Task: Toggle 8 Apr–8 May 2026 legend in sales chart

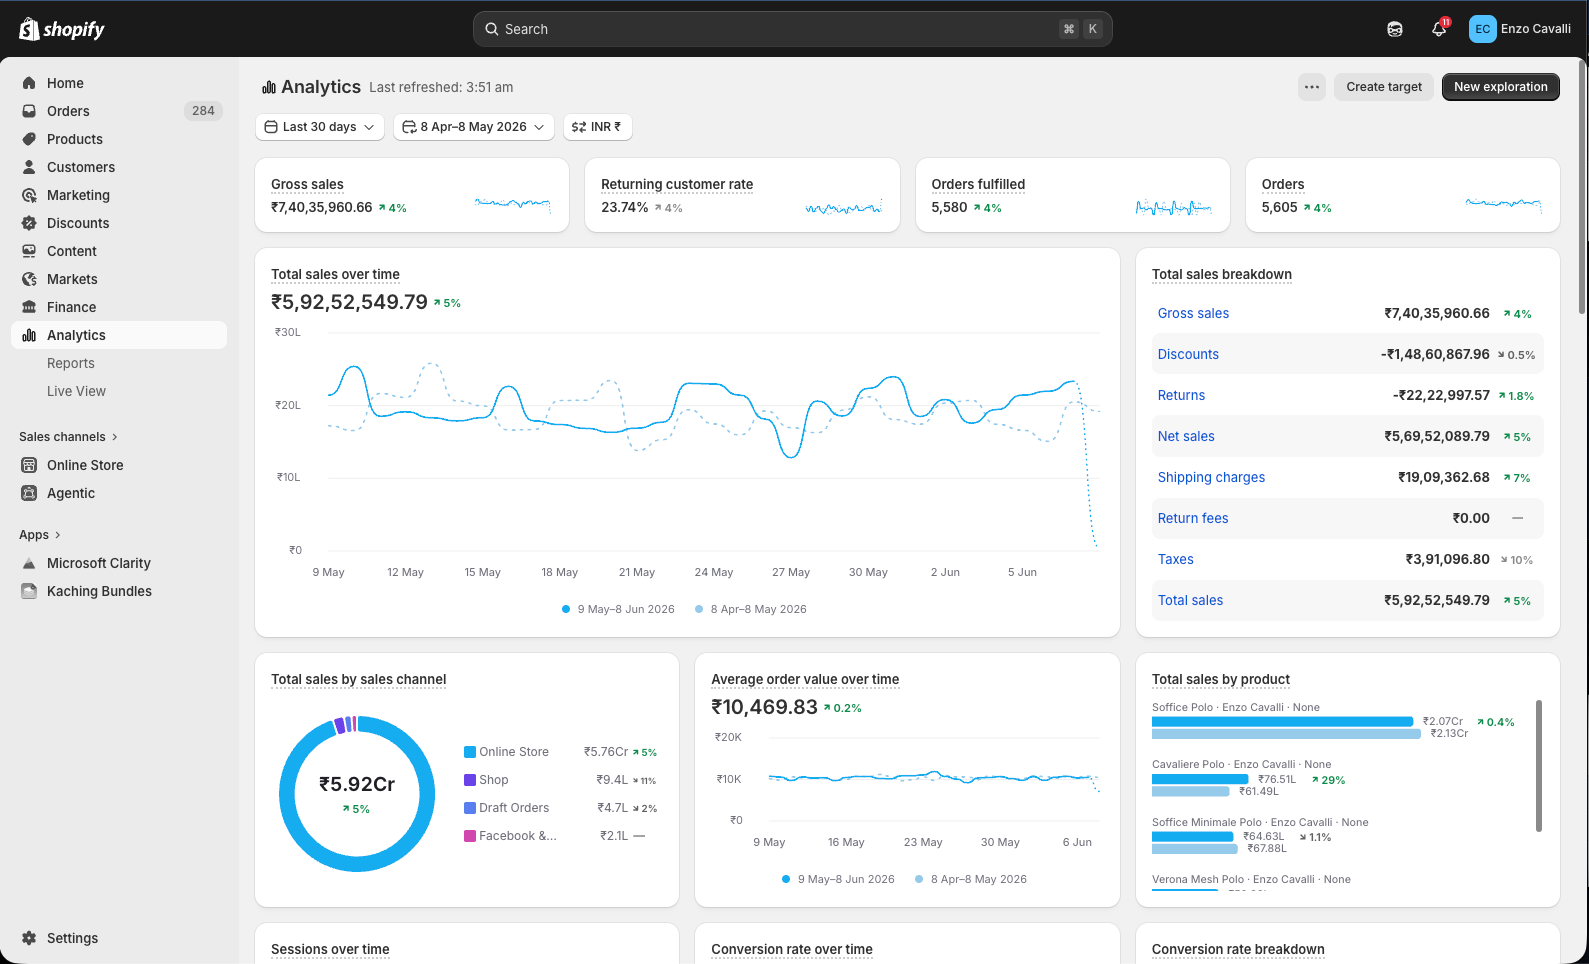Action: pyautogui.click(x=750, y=609)
